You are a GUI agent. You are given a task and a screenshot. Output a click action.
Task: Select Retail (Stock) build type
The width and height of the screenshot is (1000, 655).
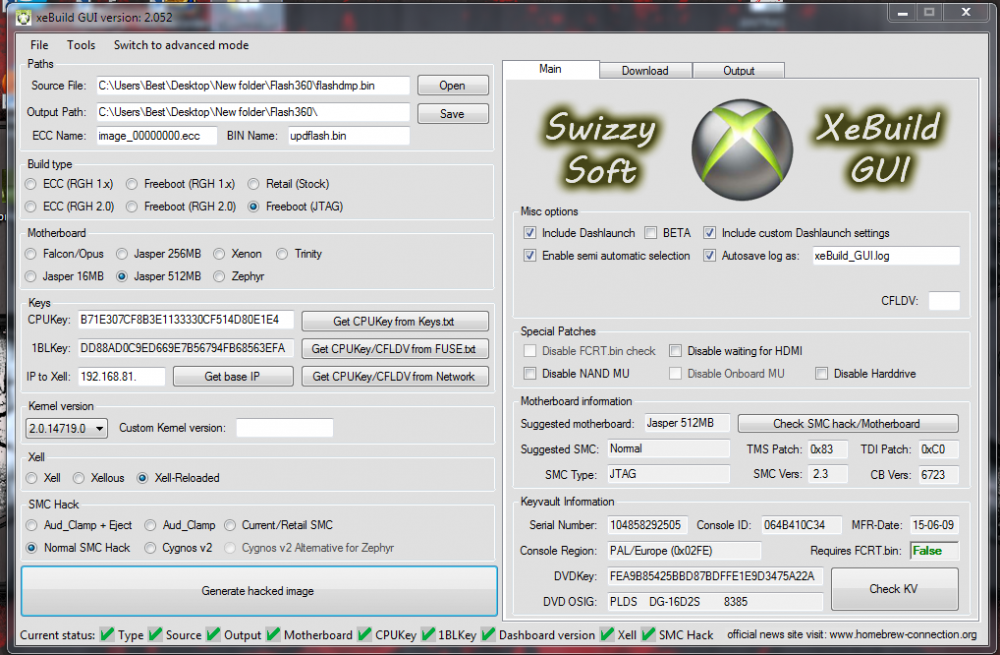(x=289, y=184)
